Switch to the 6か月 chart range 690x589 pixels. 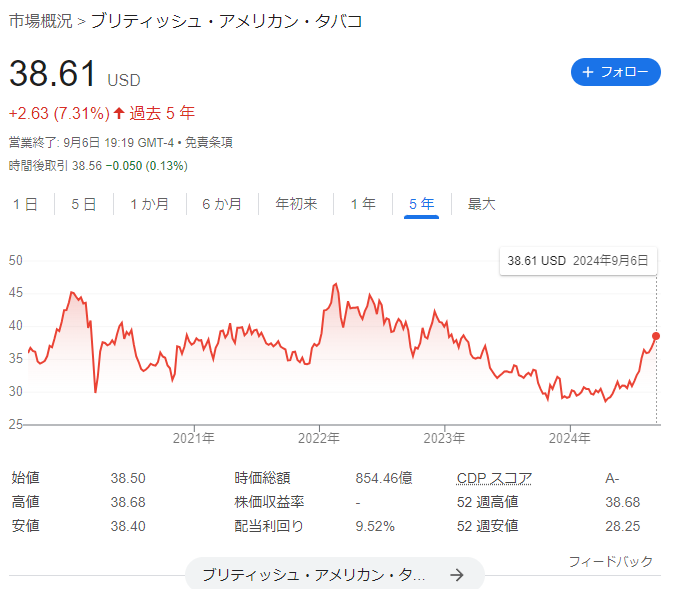click(222, 204)
